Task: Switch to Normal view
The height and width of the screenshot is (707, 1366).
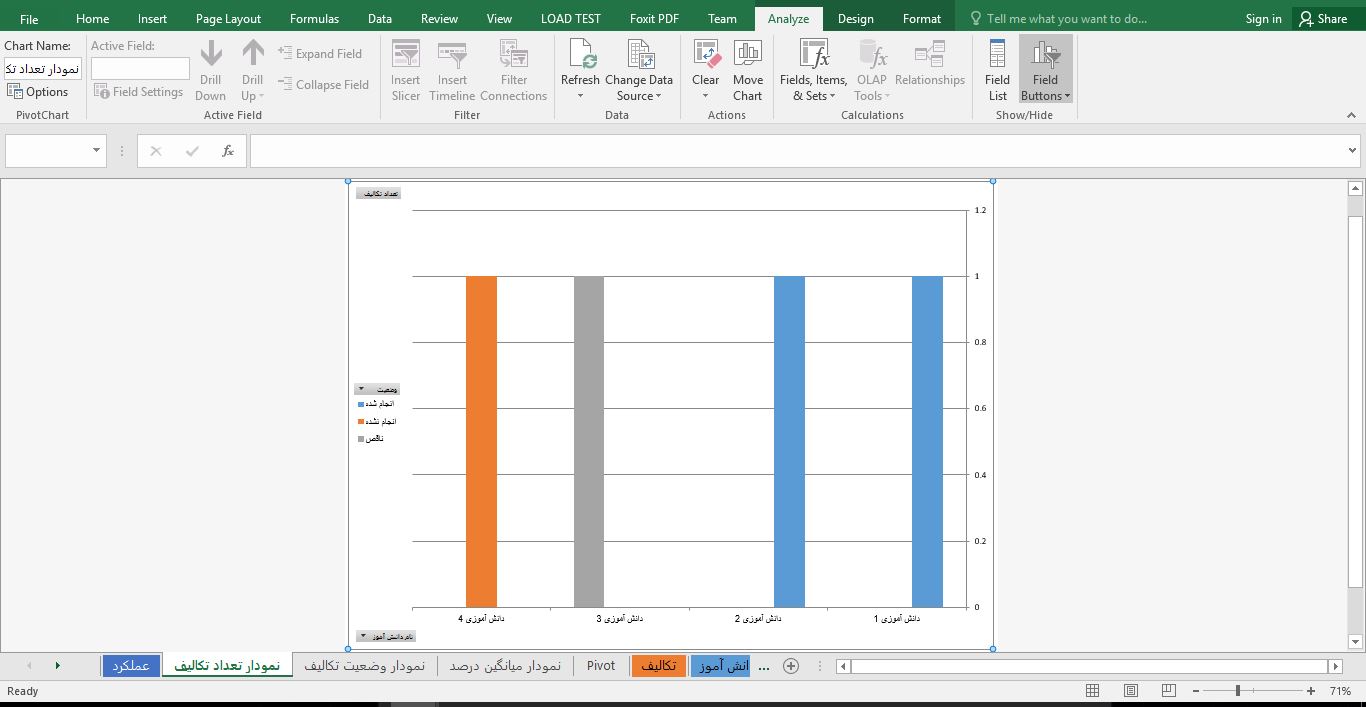Action: pos(1093,691)
